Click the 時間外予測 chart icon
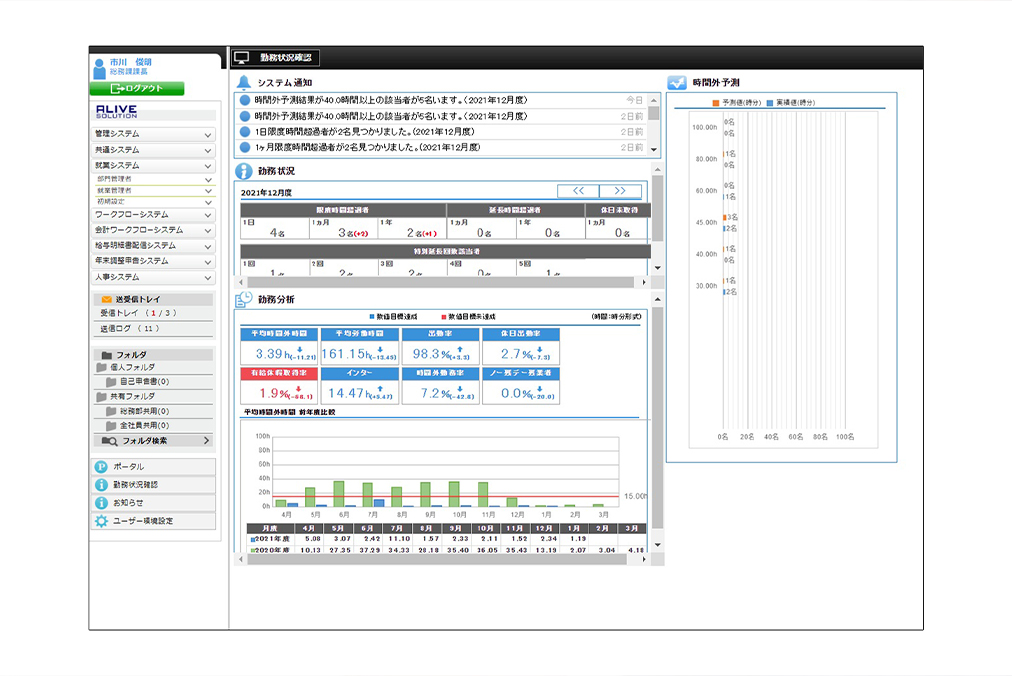 (676, 82)
